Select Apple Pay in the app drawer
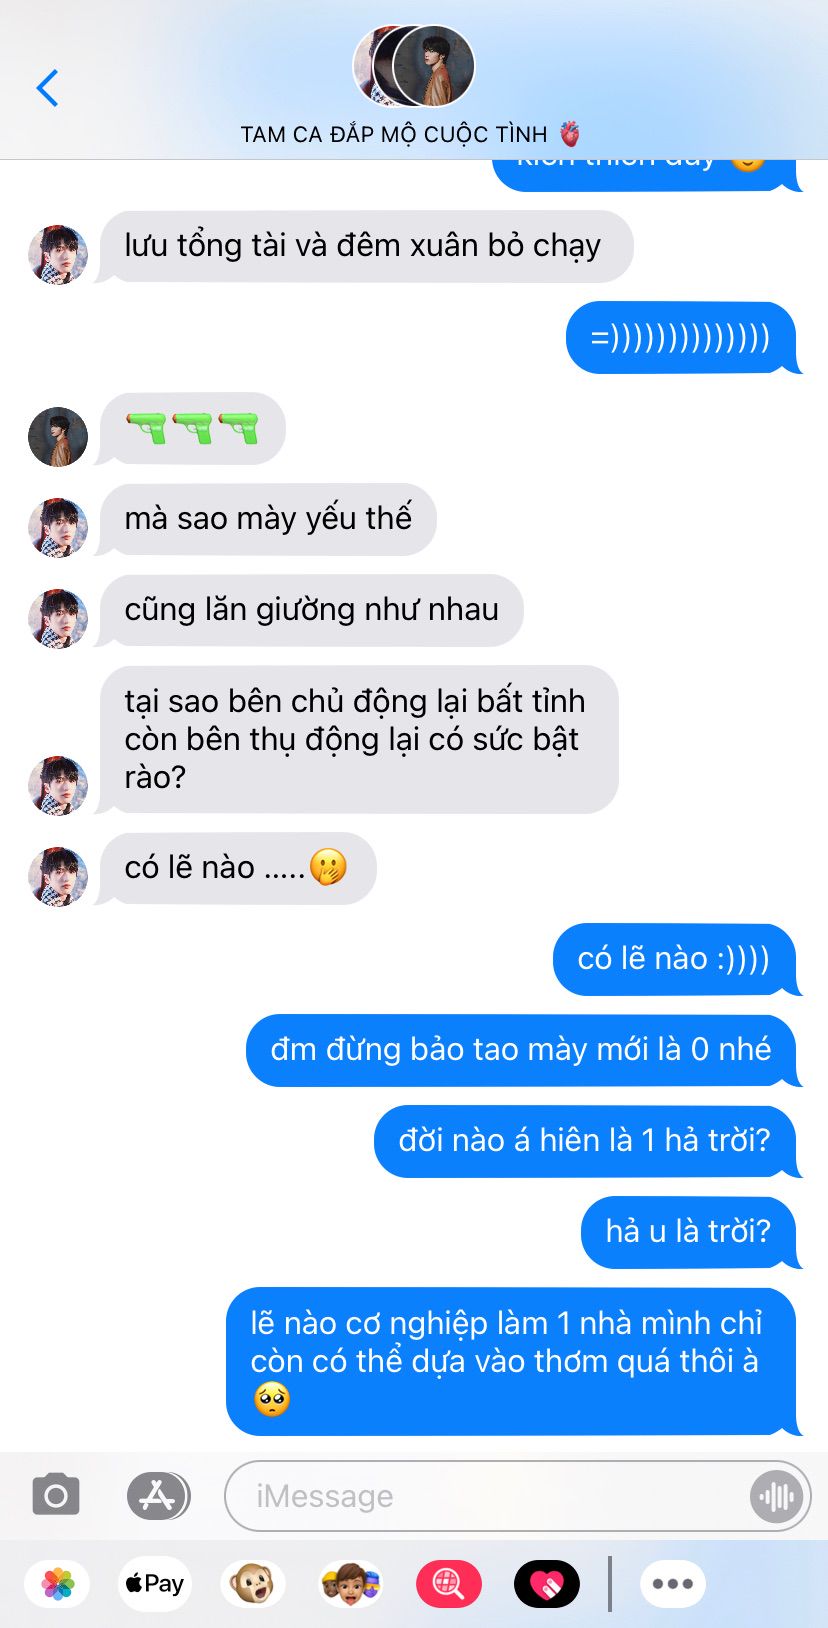 (x=154, y=1584)
